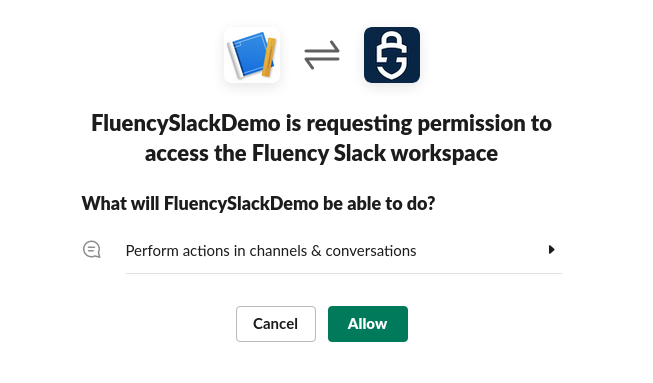Screen dimensions: 653x383
Task: Cancel the permission request
Action: [x=276, y=324]
